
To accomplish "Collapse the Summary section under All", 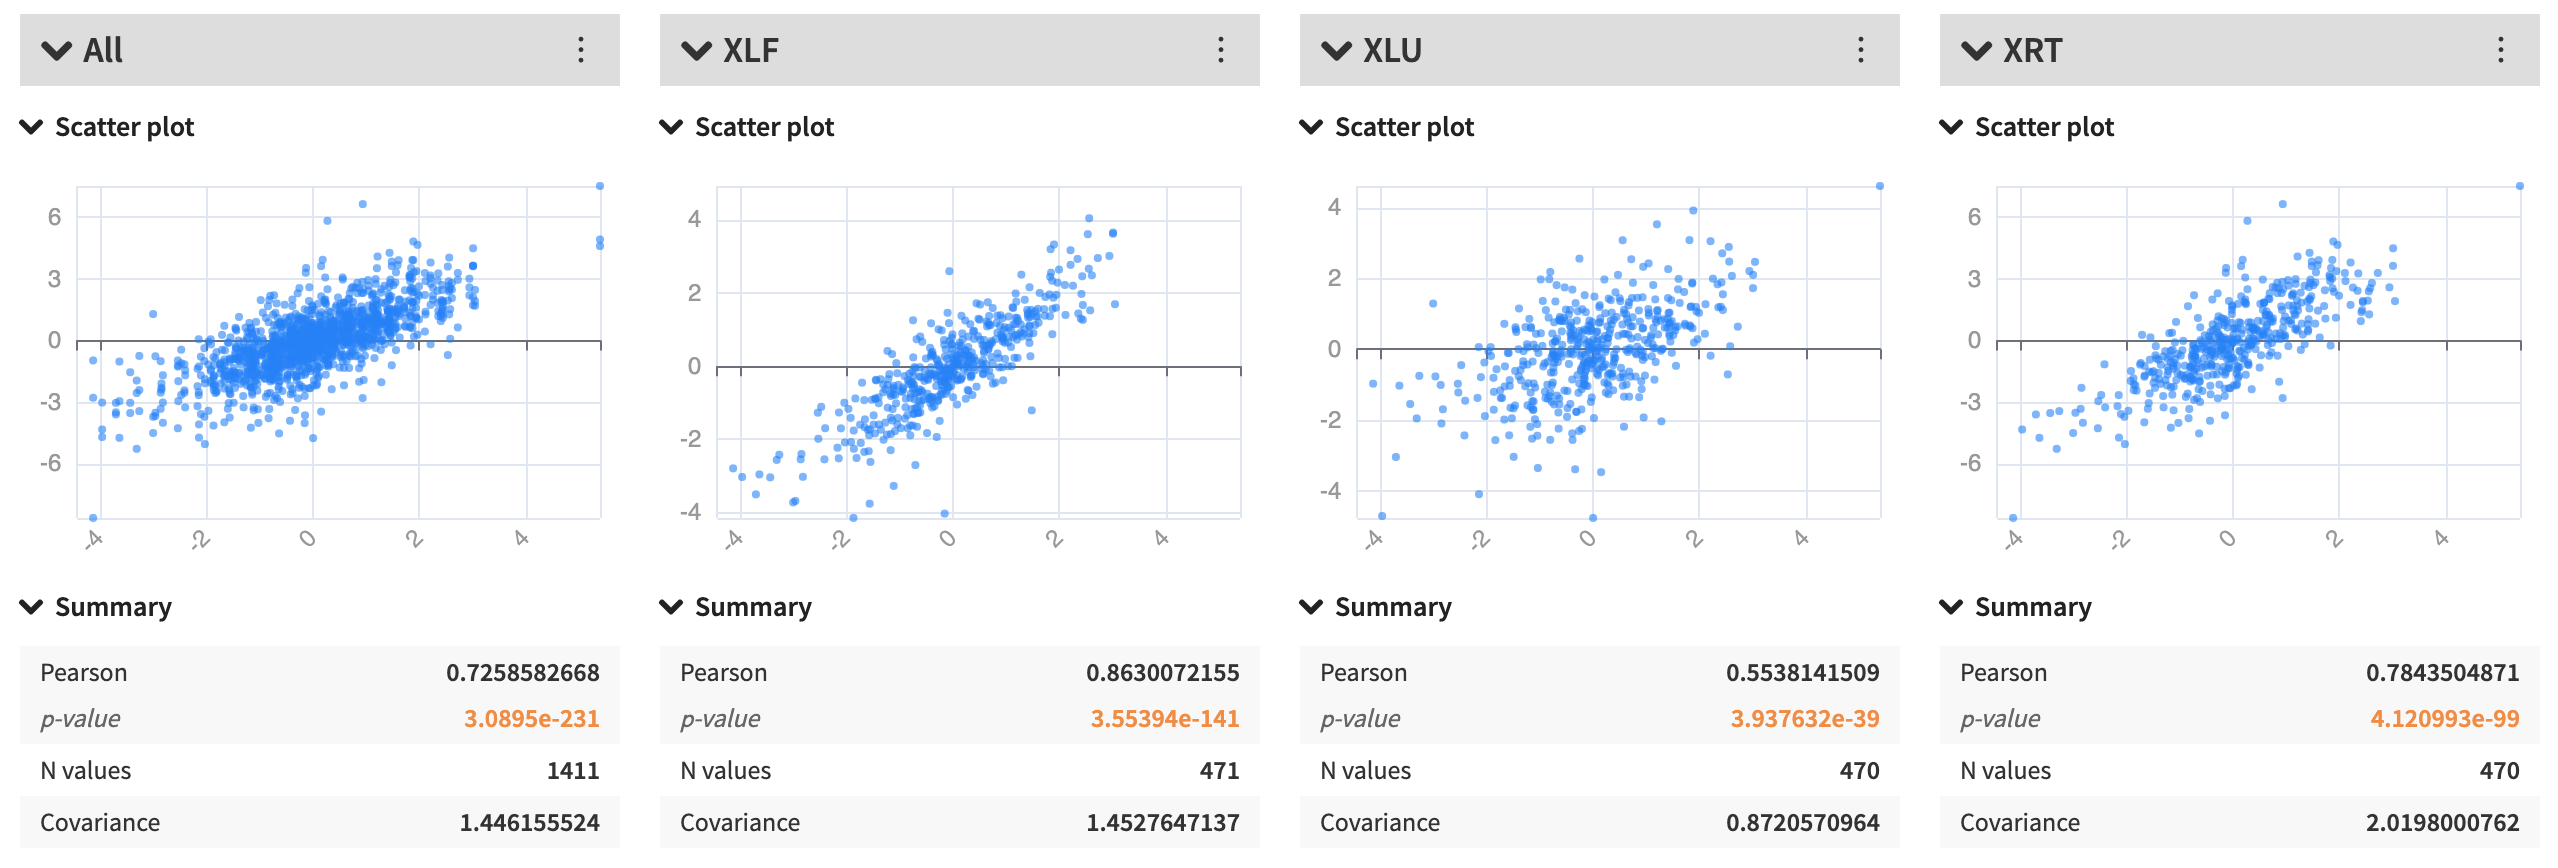I will point(32,607).
